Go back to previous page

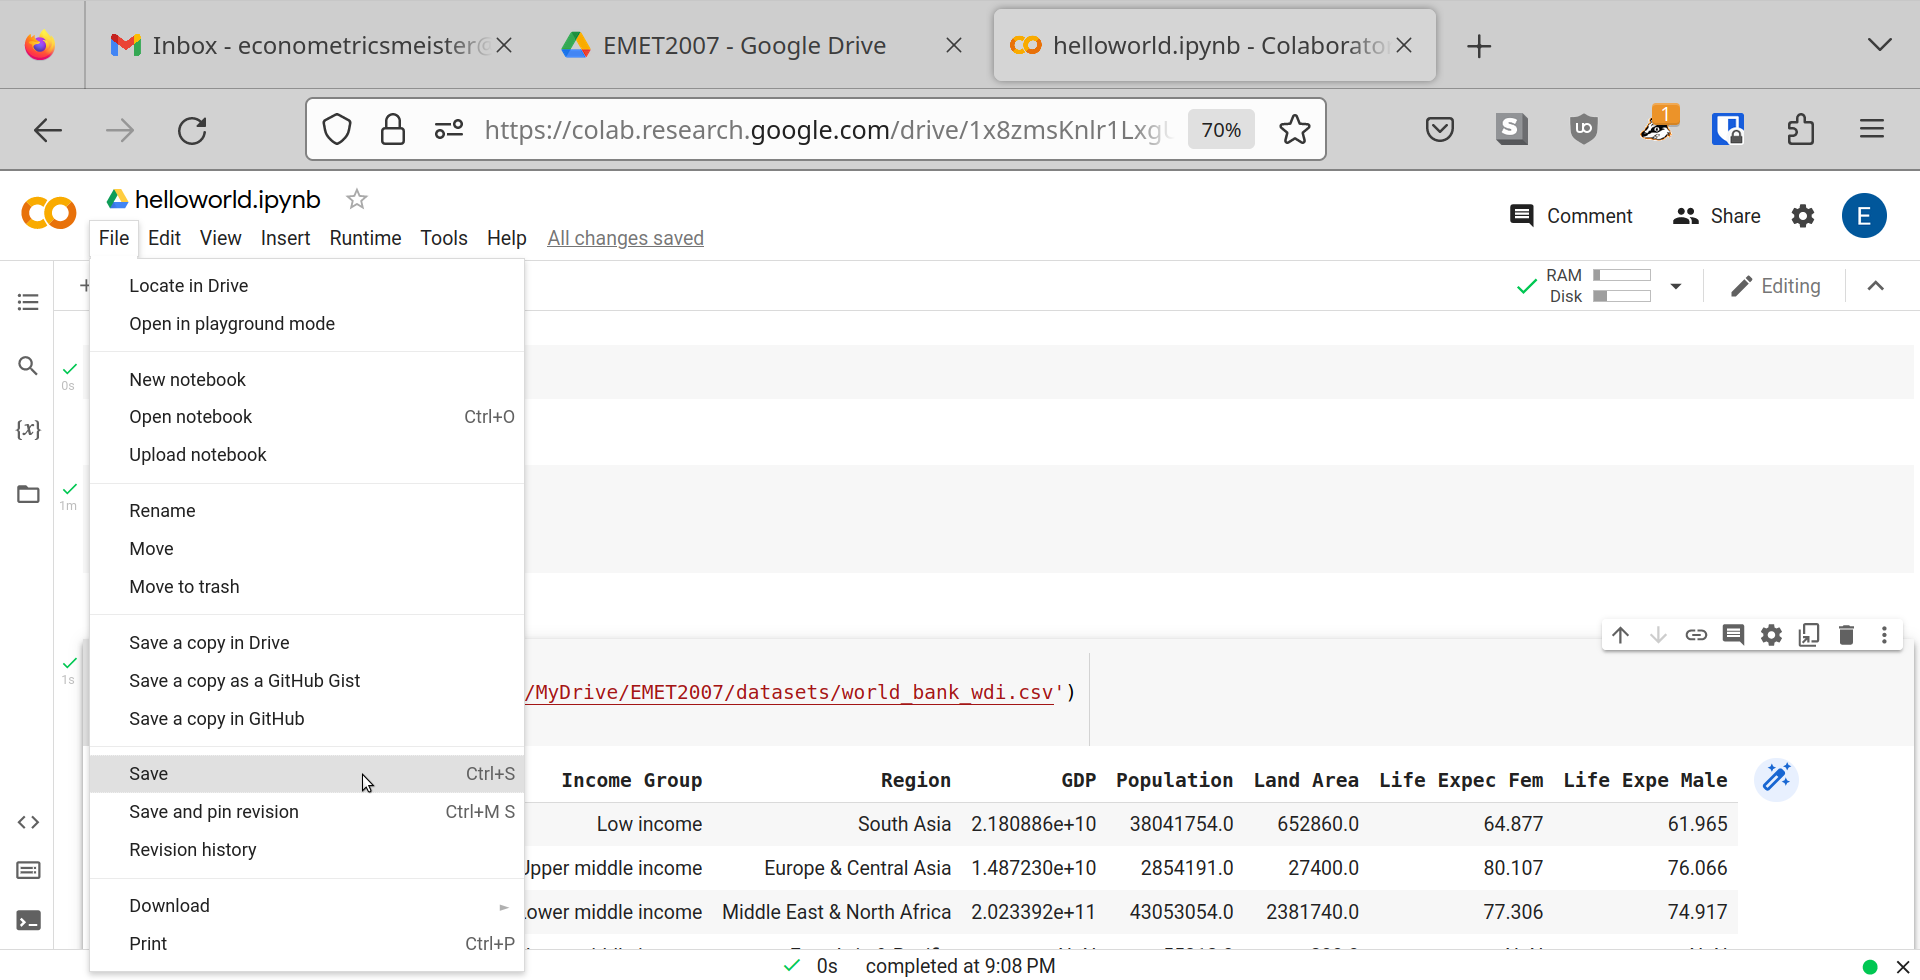pos(48,130)
